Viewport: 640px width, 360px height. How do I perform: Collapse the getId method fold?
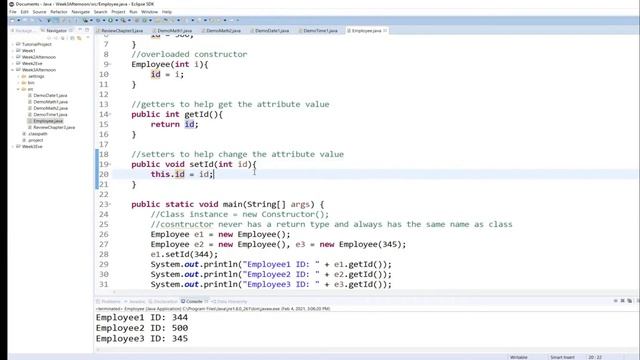click(111, 115)
